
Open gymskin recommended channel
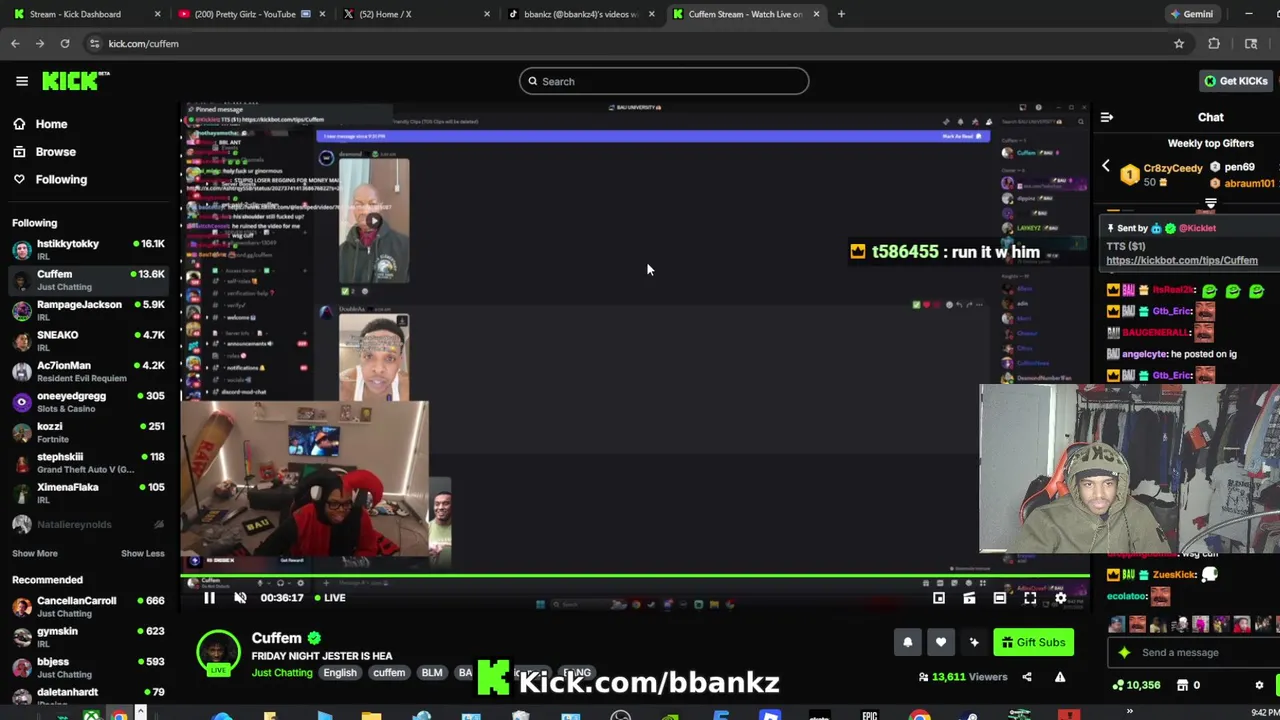[x=88, y=637]
